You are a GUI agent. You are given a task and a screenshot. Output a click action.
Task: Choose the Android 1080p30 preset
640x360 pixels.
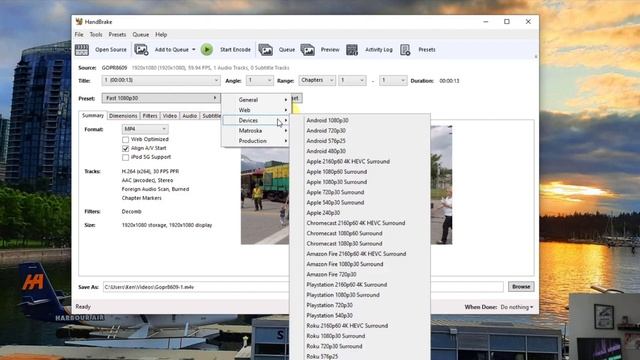(327, 120)
